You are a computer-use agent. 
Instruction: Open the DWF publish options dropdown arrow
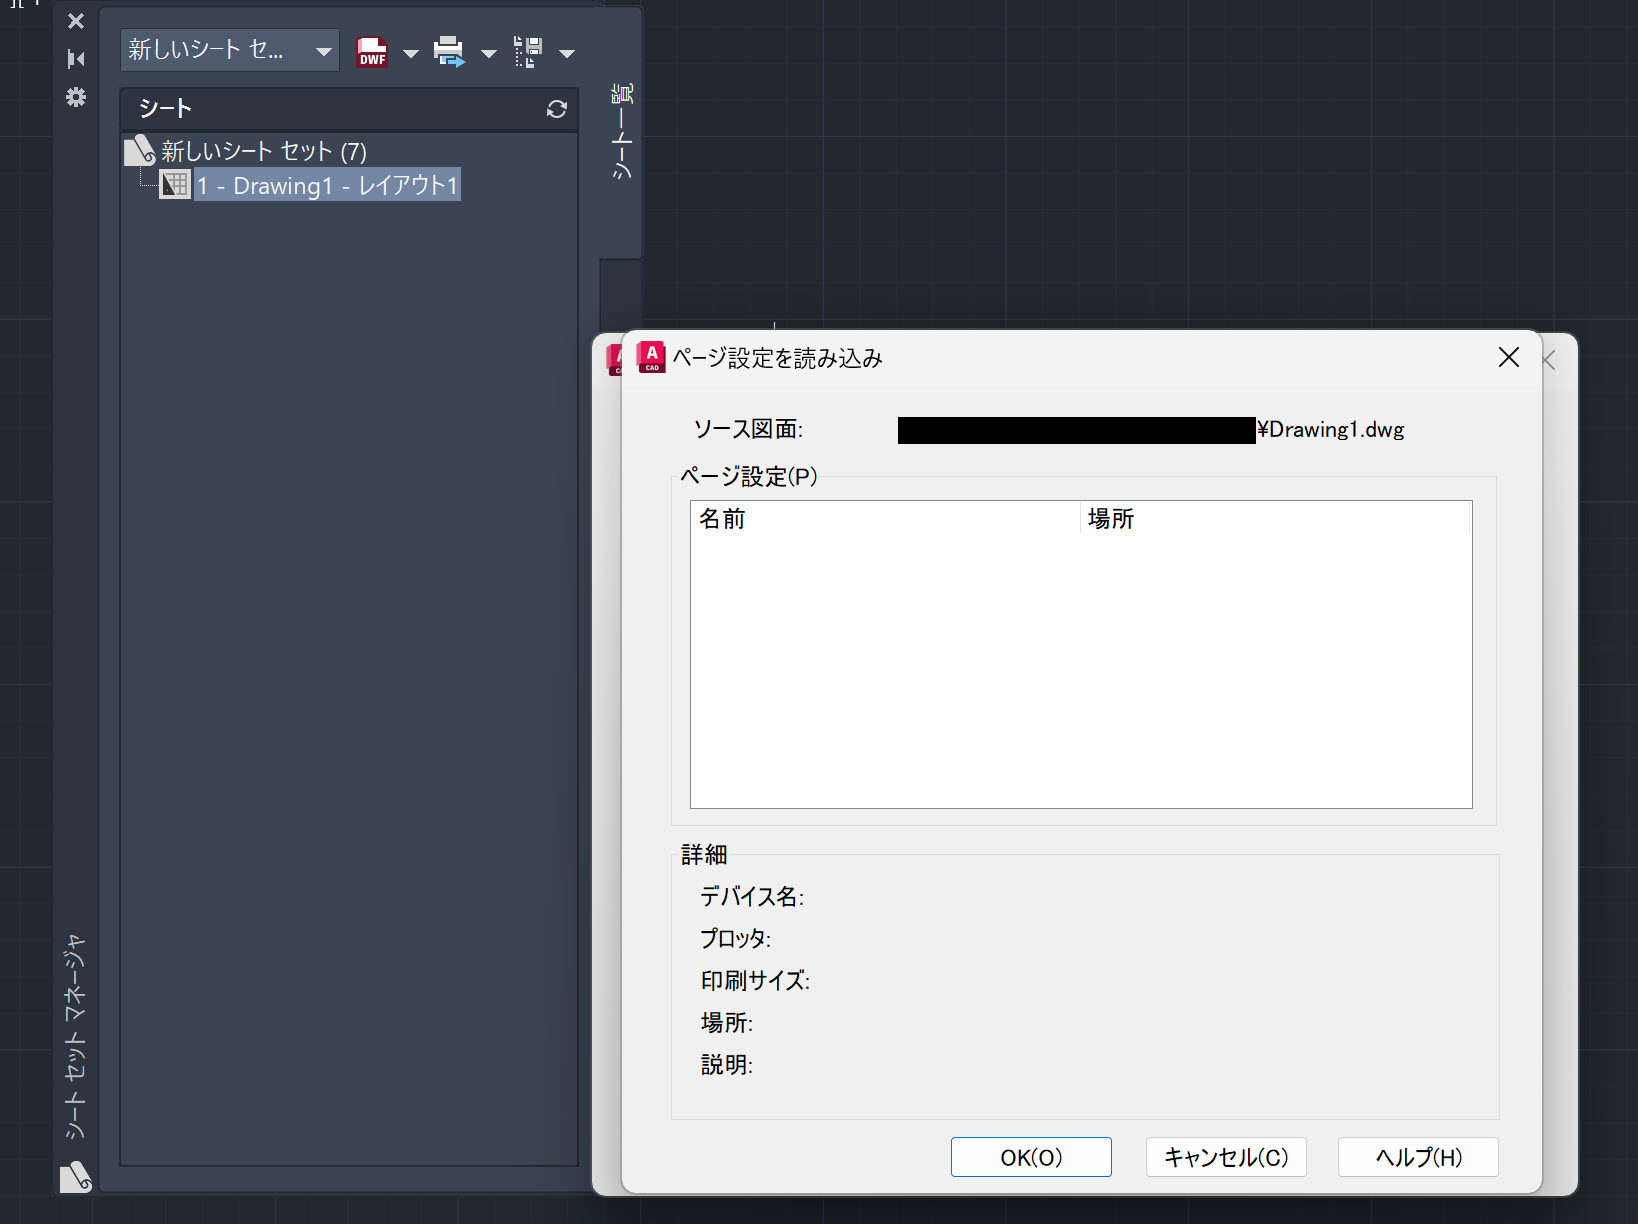point(410,51)
